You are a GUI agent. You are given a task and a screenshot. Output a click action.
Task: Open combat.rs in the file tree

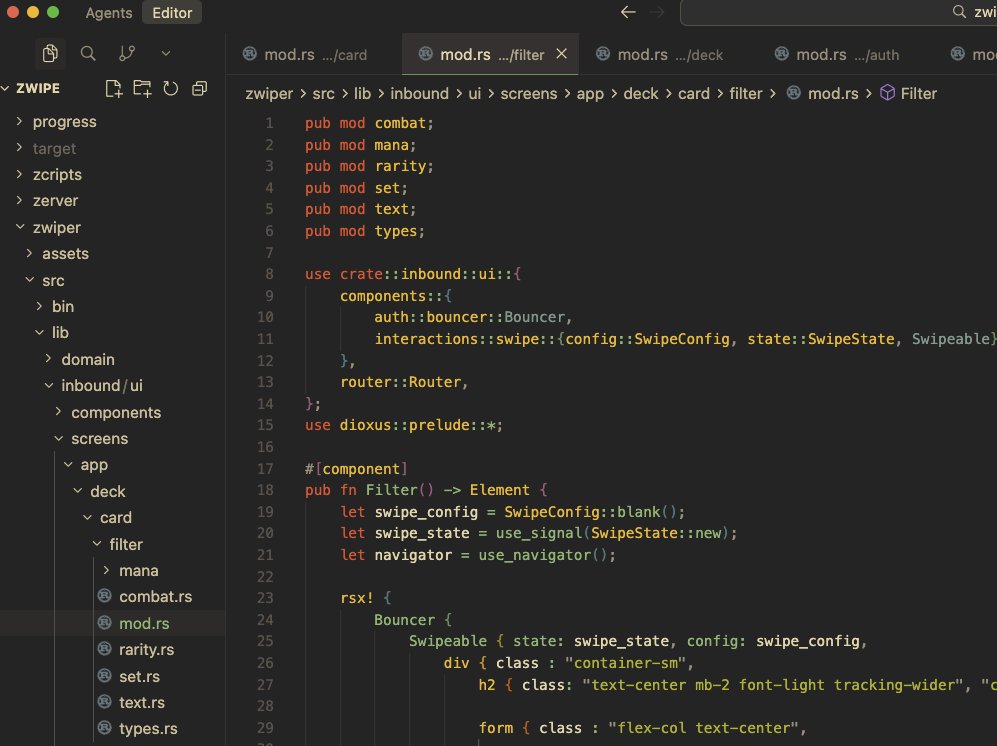[155, 597]
